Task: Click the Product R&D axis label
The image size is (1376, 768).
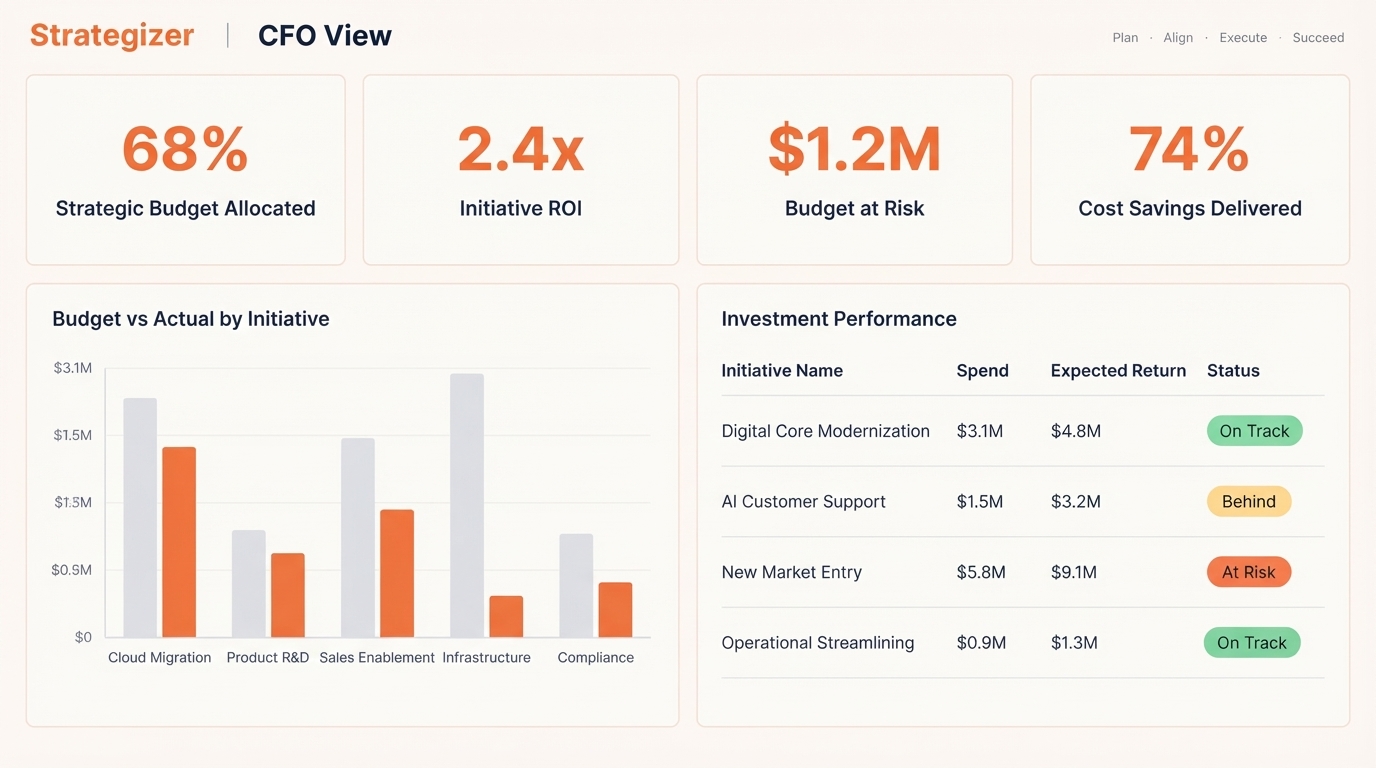Action: [268, 658]
